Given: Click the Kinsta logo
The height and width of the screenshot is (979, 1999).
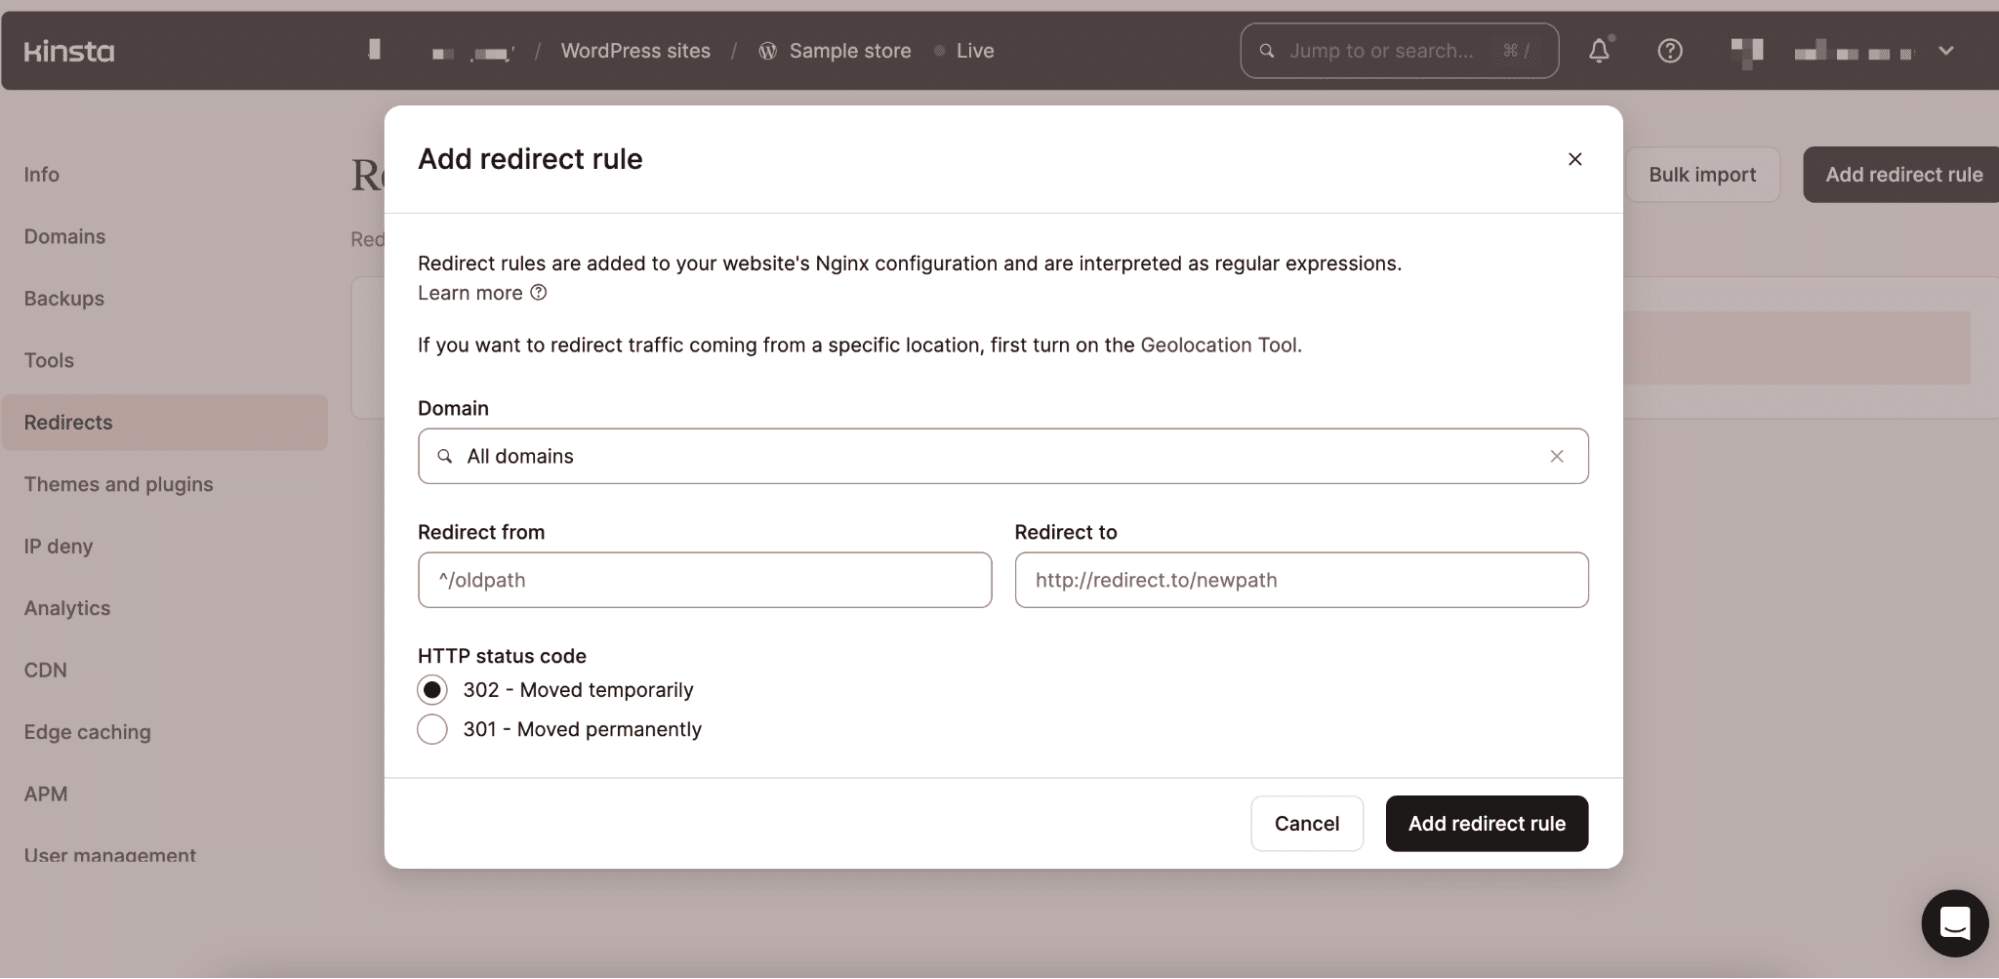Looking at the screenshot, I should [68, 50].
